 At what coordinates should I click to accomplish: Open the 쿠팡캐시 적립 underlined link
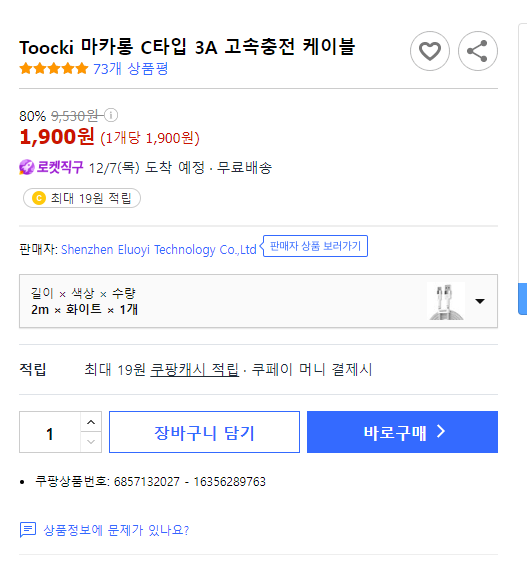[195, 369]
